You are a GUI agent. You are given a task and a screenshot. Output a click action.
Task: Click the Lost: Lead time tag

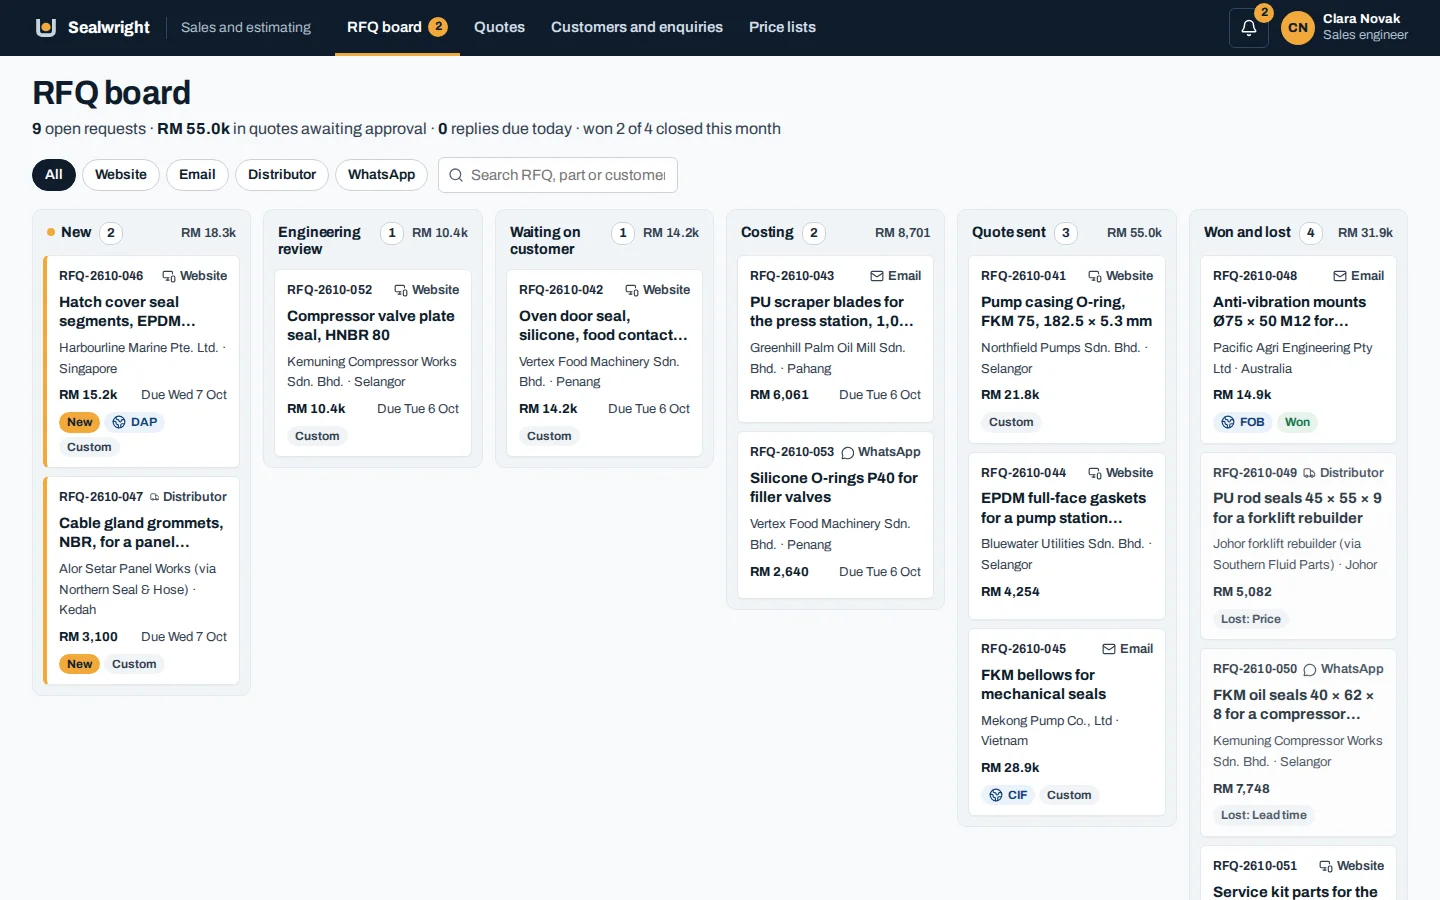[x=1263, y=815]
